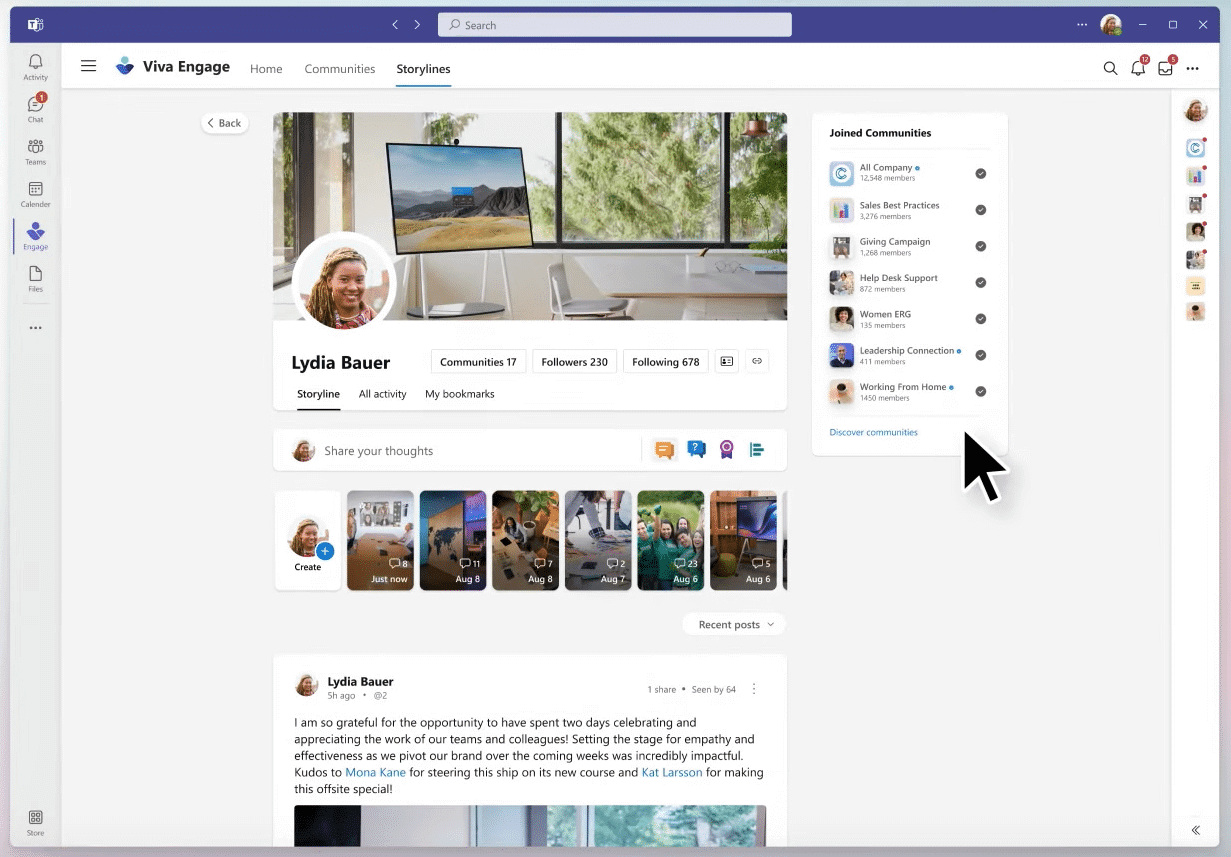Create a new story
The image size is (1231, 857).
click(x=308, y=540)
